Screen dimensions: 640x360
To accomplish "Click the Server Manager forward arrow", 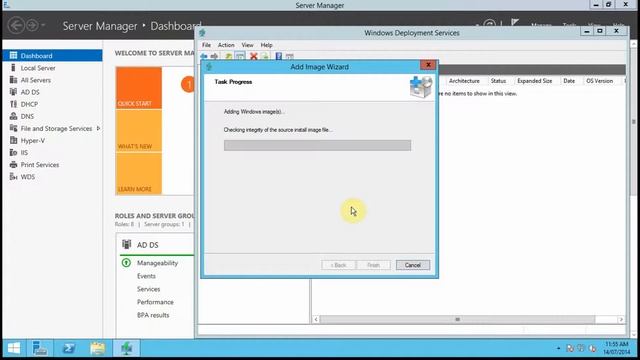I will click(32, 26).
